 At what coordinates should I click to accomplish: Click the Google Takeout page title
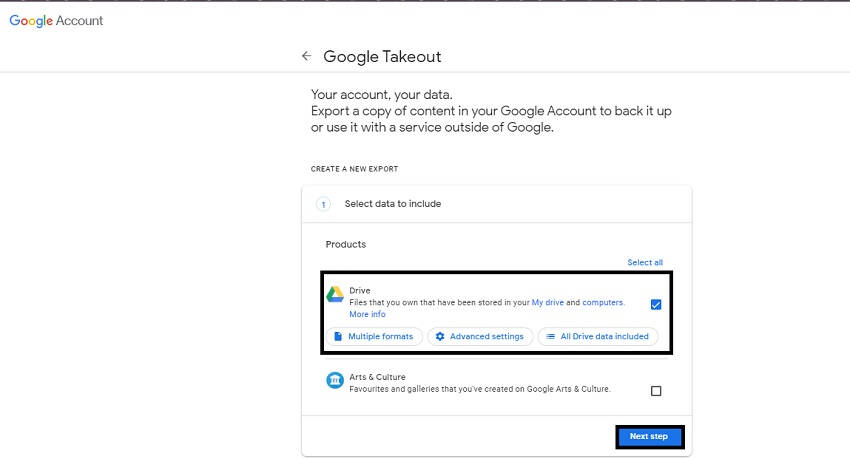382,56
